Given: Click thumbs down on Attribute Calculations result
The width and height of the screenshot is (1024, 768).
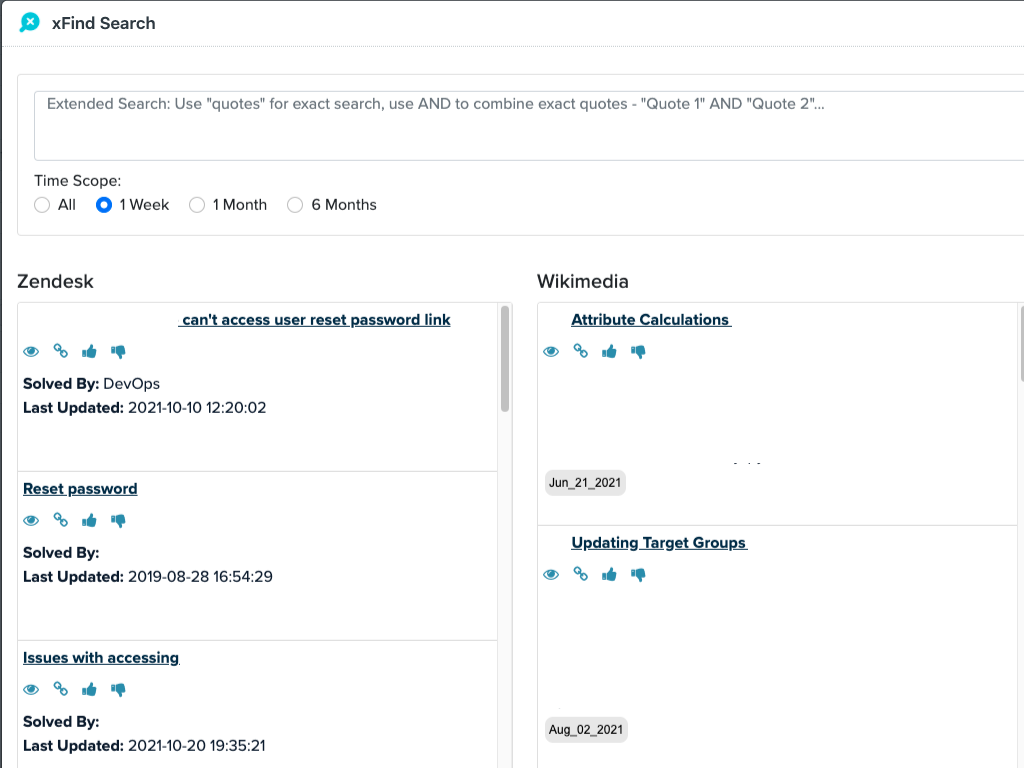Looking at the screenshot, I should point(639,352).
